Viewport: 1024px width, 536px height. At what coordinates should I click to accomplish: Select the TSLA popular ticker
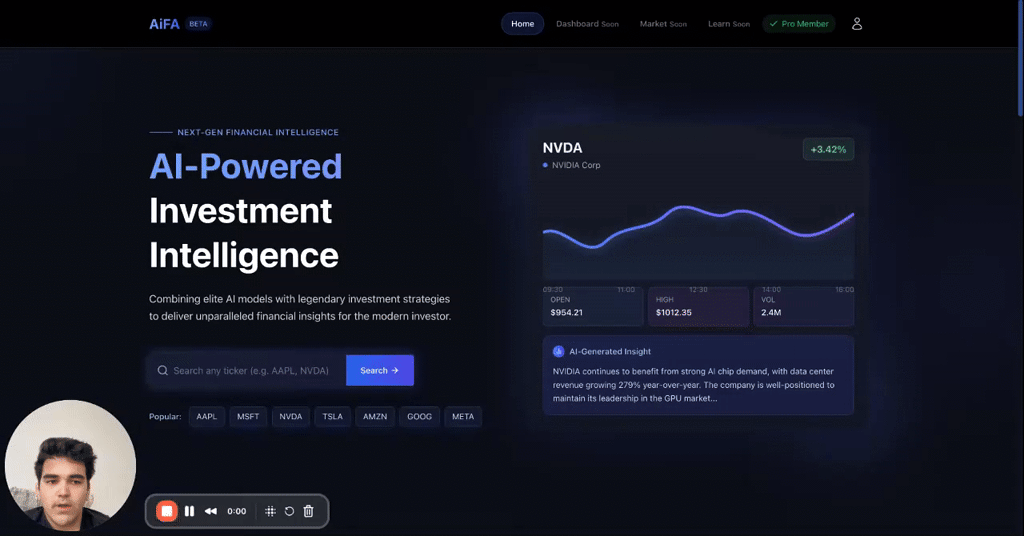point(332,417)
